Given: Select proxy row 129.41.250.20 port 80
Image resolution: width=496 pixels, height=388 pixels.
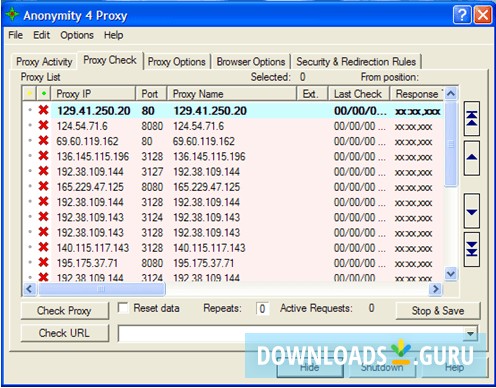Looking at the screenshot, I should click(x=233, y=110).
